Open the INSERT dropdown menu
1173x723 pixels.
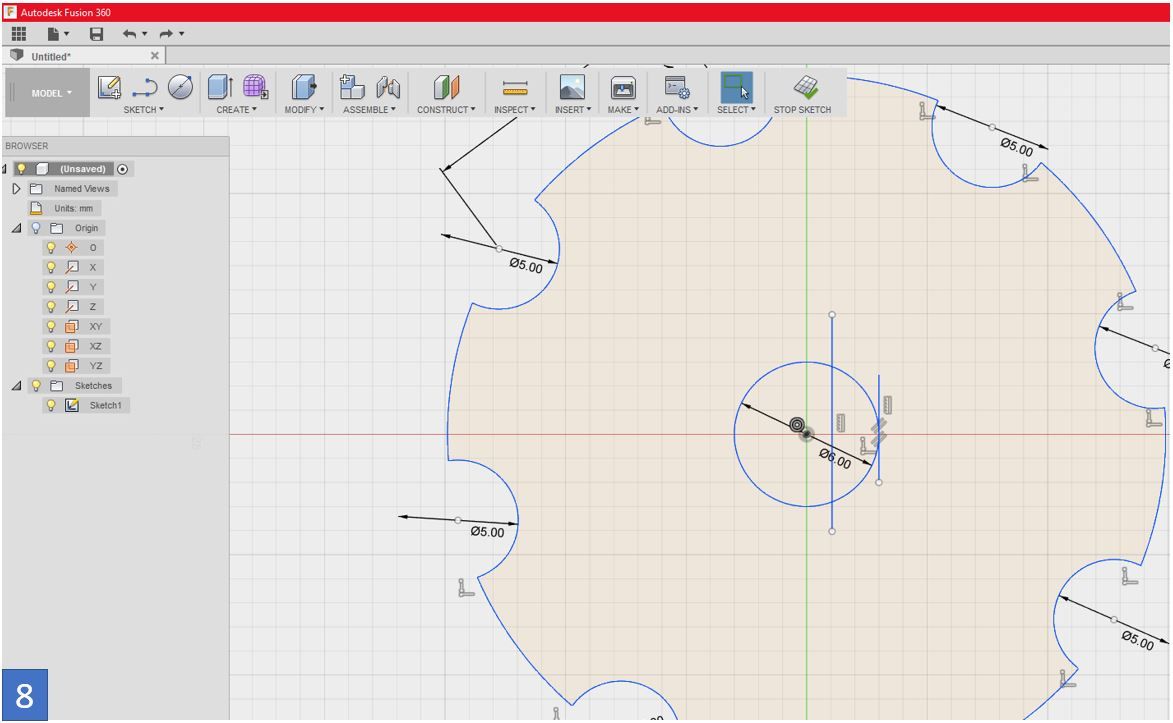[x=572, y=109]
